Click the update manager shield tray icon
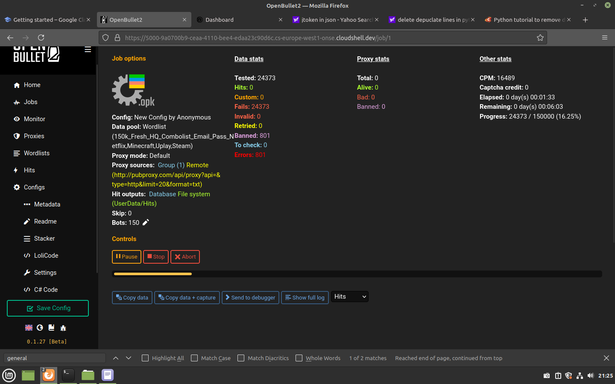This screenshot has width=615, height=384. pos(569,376)
